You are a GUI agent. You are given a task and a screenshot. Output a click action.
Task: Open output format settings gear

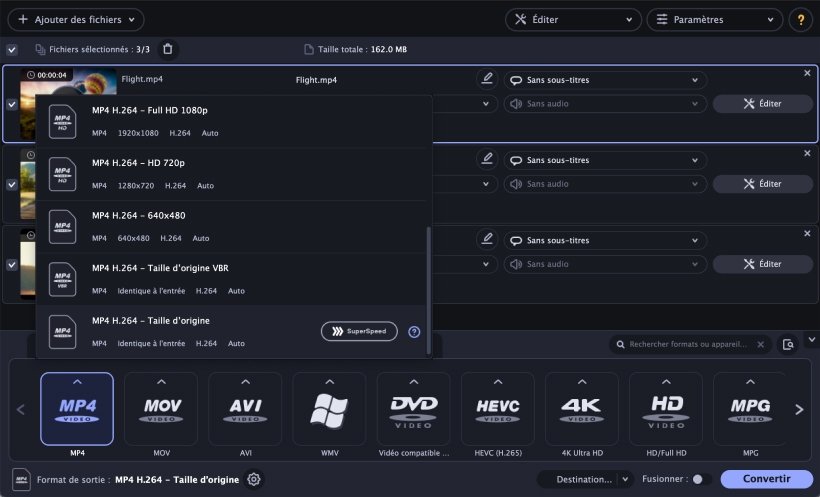click(254, 479)
